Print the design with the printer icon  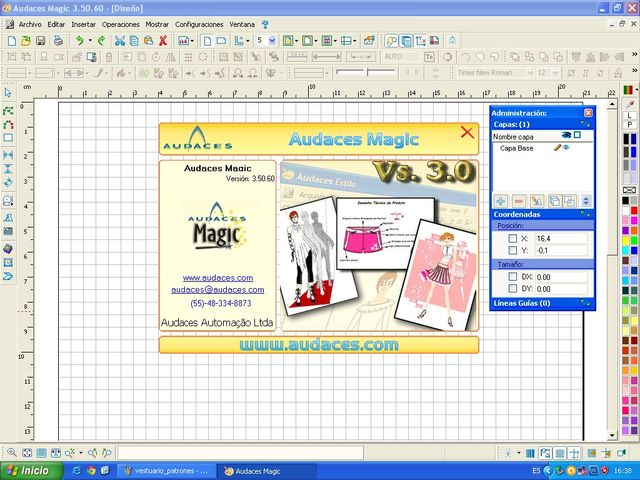click(x=58, y=40)
